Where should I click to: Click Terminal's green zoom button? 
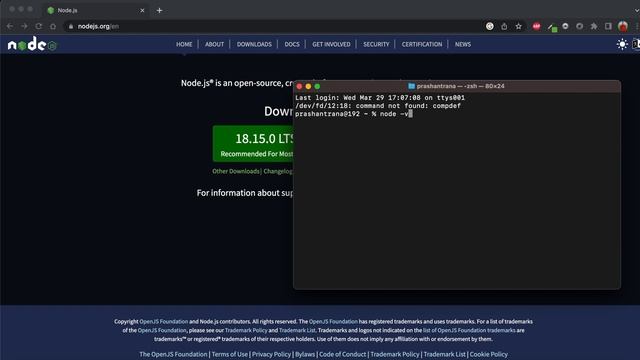click(317, 86)
